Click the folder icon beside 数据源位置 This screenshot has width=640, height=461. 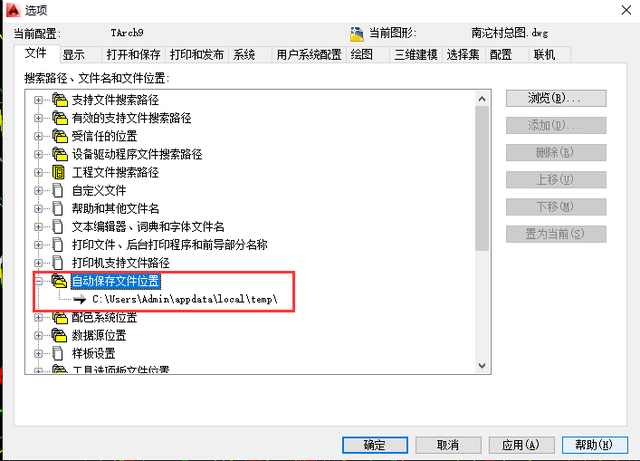click(x=60, y=335)
